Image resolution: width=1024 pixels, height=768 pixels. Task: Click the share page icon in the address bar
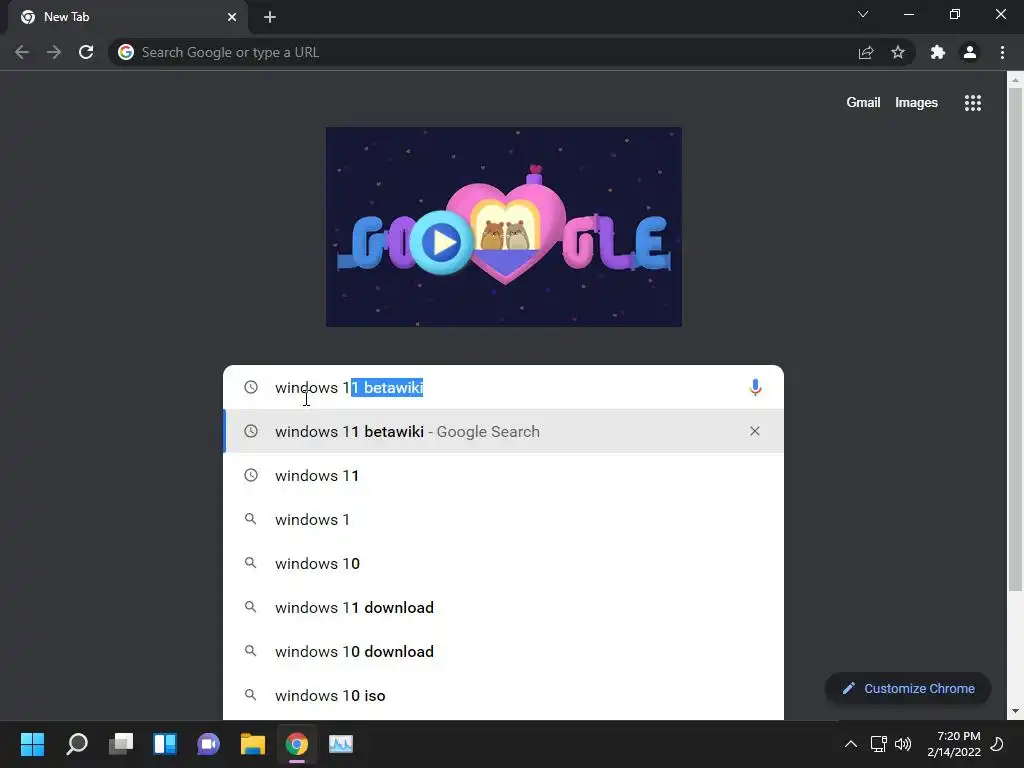tap(866, 52)
